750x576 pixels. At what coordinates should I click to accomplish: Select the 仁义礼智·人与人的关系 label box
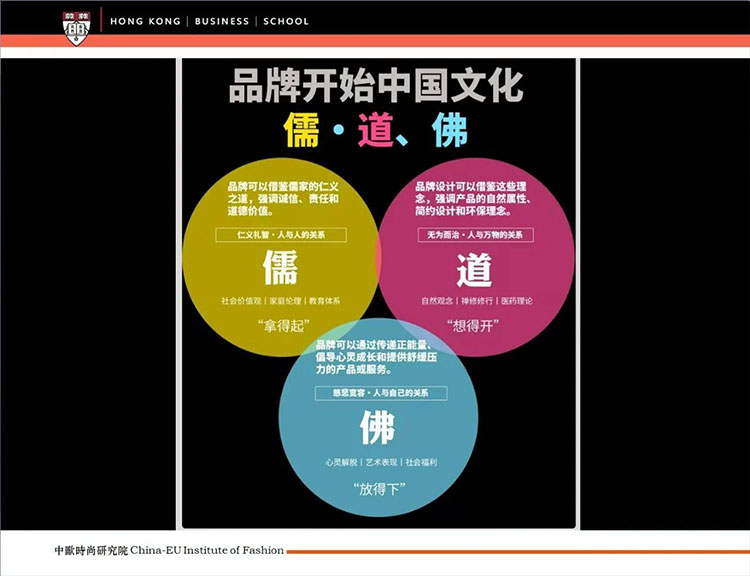coord(281,235)
